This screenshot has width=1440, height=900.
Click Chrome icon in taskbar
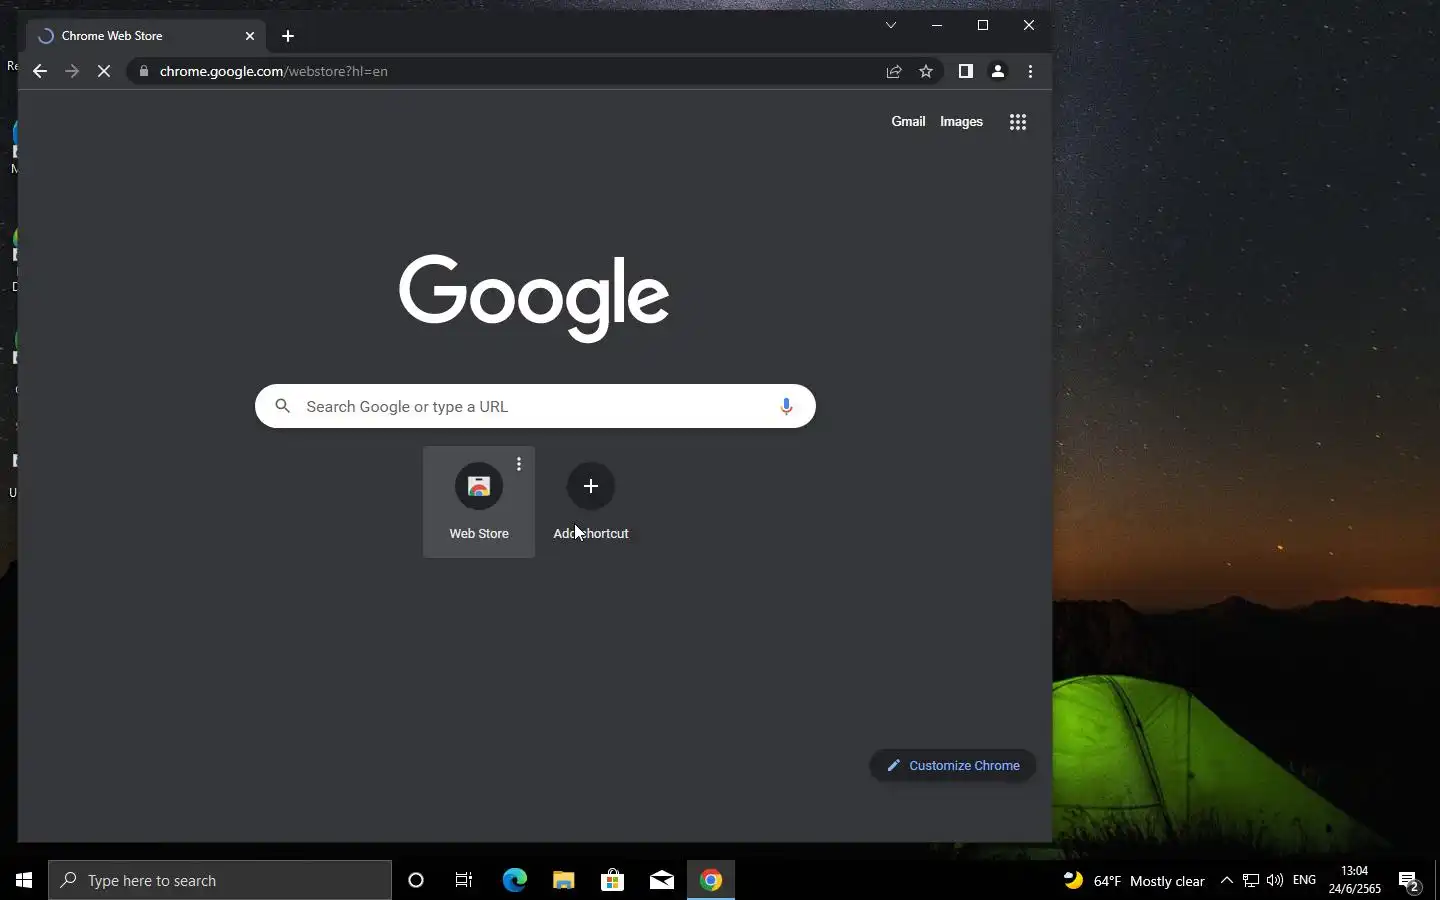[711, 880]
